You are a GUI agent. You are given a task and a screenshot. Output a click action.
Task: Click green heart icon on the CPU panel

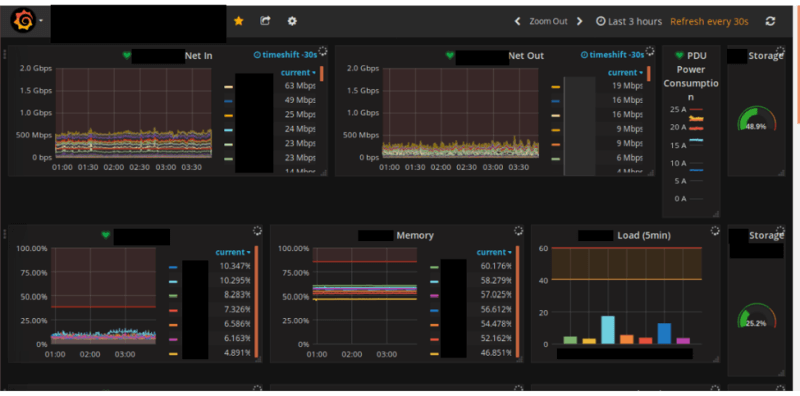(106, 235)
